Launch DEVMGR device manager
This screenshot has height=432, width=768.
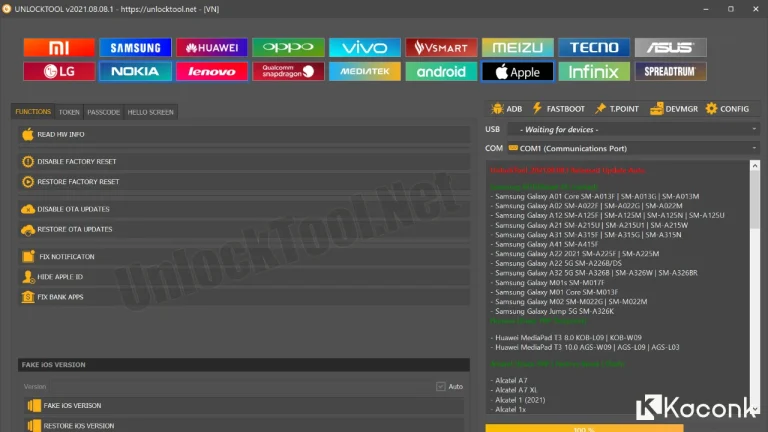point(674,109)
